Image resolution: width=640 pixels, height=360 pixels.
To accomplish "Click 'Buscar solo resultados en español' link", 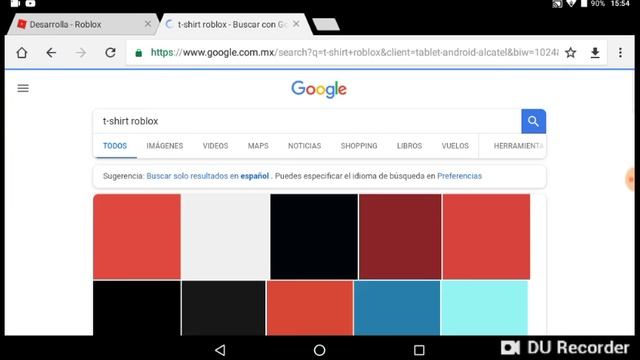I will pyautogui.click(x=208, y=176).
